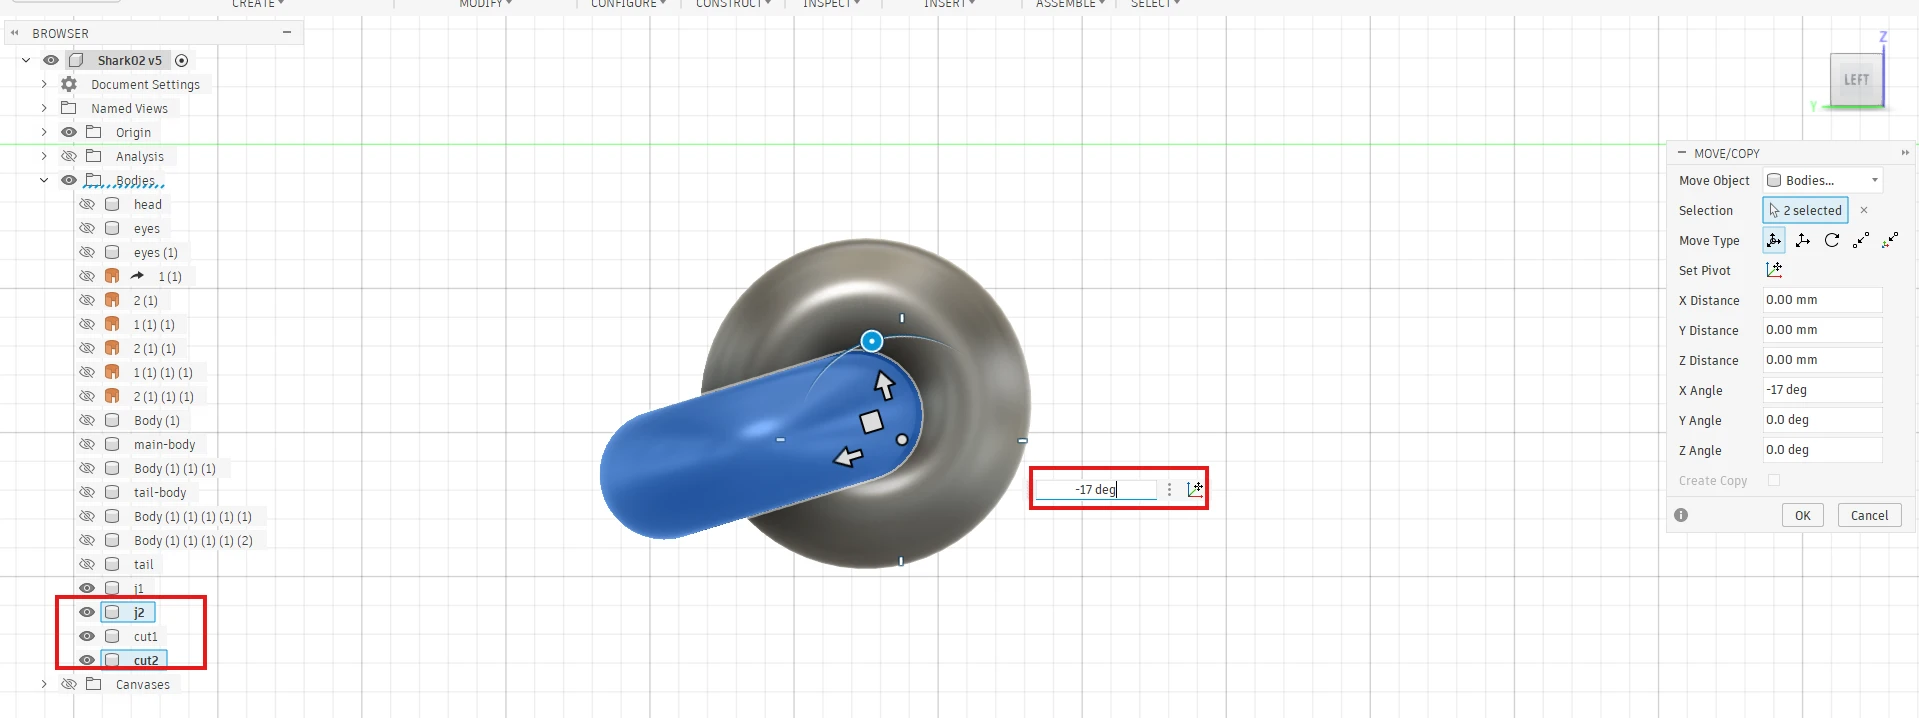This screenshot has height=718, width=1919.
Task: Click the upward arrow manipulator on the model
Action: click(x=884, y=385)
